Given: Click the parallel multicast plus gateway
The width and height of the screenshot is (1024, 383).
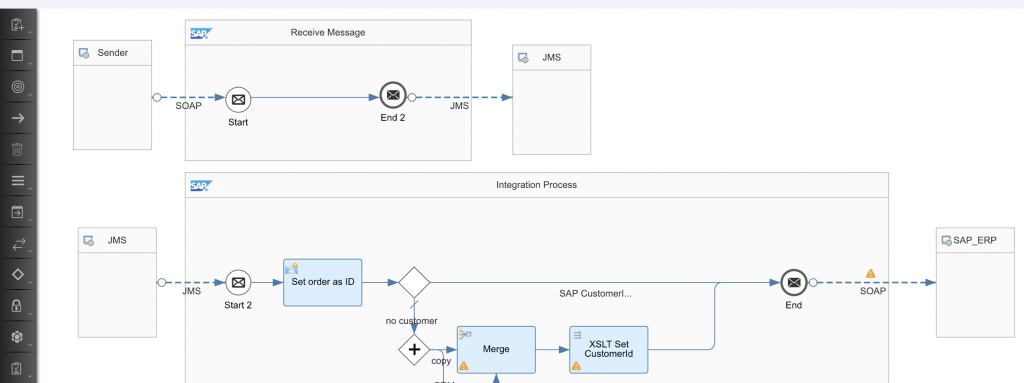Looking at the screenshot, I should 414,349.
